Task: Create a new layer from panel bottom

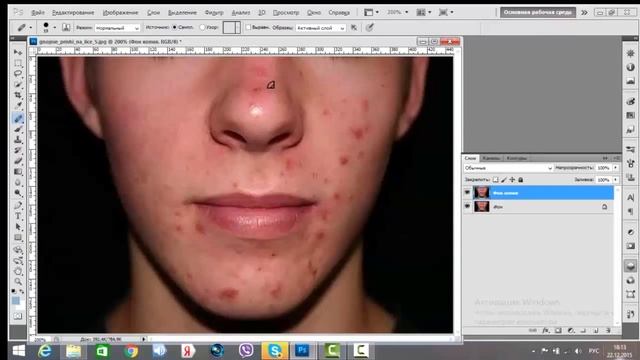Action: tap(596, 331)
